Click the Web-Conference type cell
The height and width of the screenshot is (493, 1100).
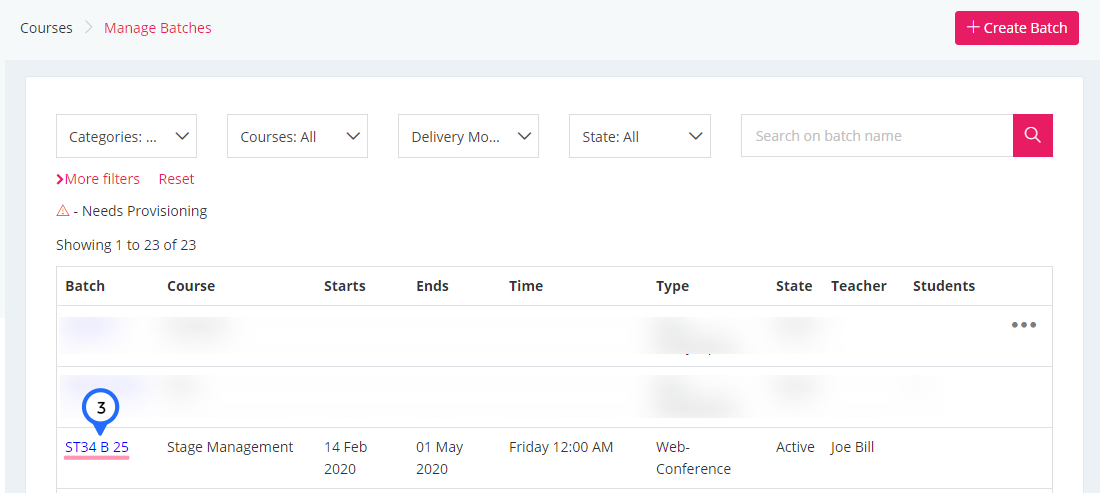pyautogui.click(x=693, y=457)
